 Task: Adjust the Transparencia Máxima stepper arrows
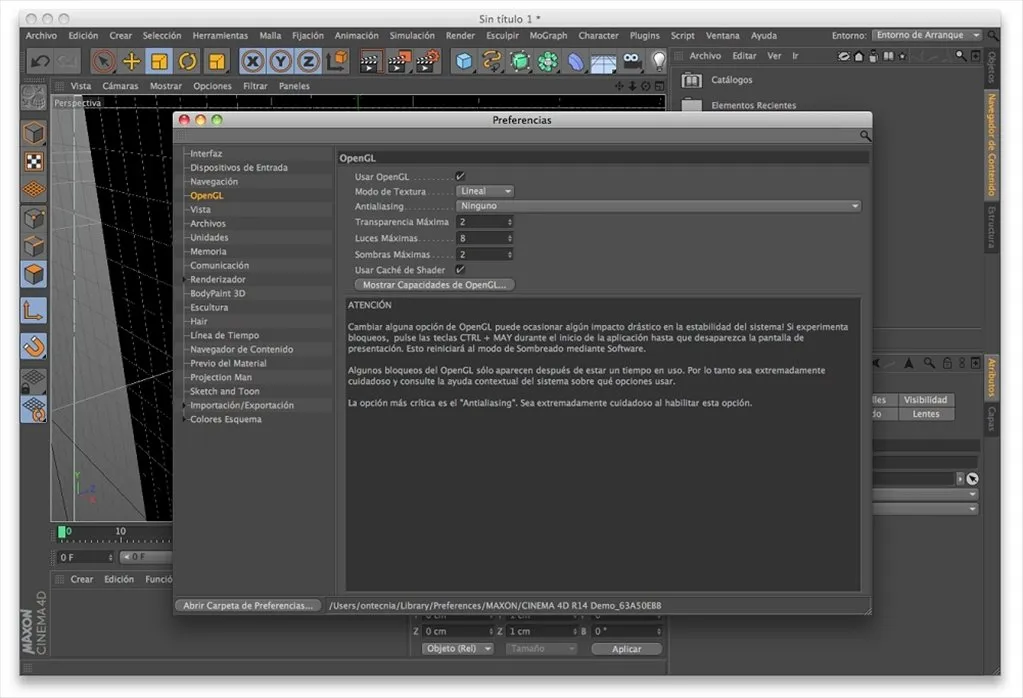(510, 222)
